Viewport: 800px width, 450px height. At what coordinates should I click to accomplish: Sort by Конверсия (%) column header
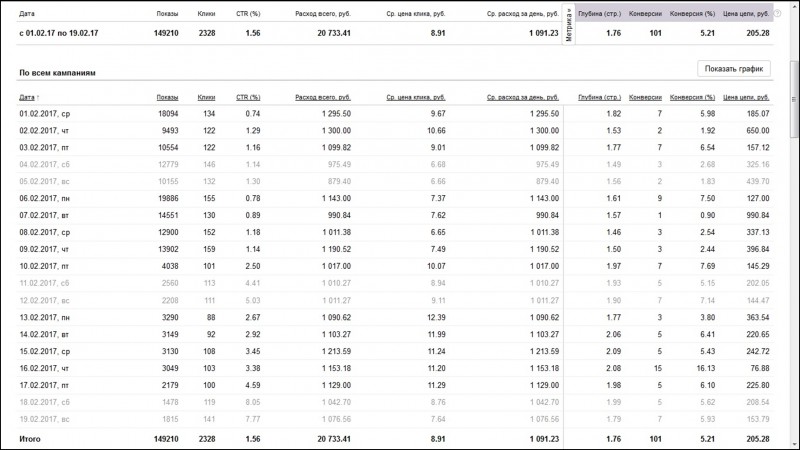pyautogui.click(x=692, y=97)
